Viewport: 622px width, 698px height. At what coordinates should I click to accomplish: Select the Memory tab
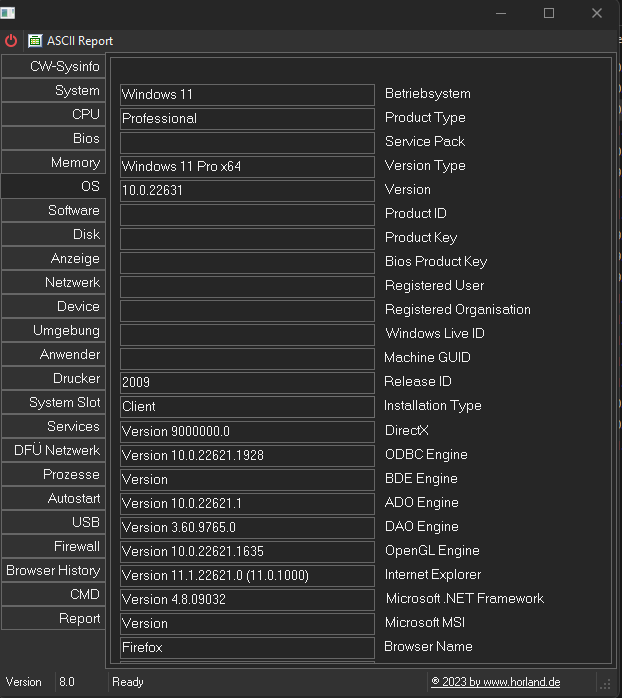pyautogui.click(x=53, y=162)
